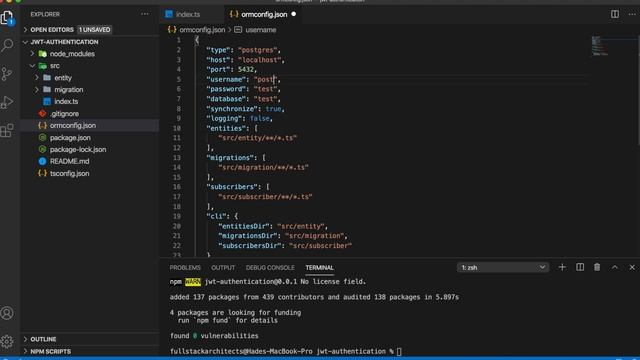
Task: Open the Search view in activity bar
Action: point(7,45)
